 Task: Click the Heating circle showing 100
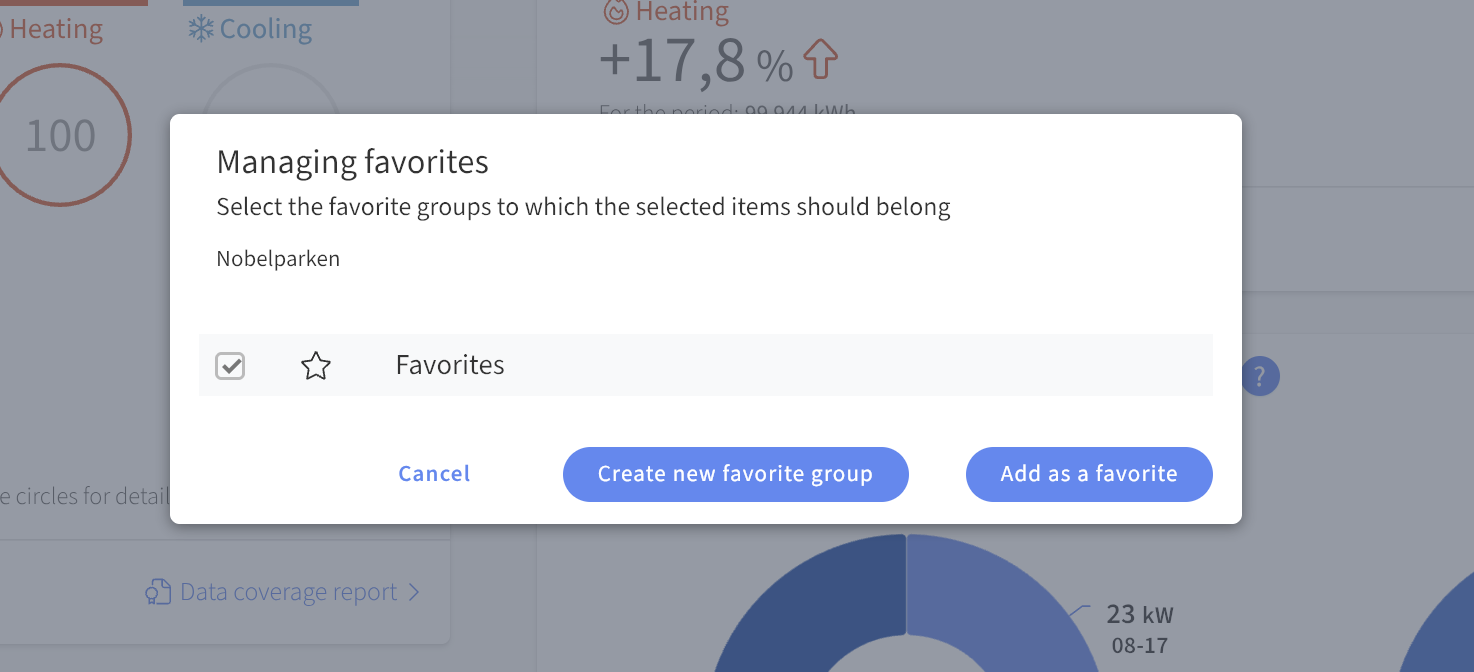[61, 136]
